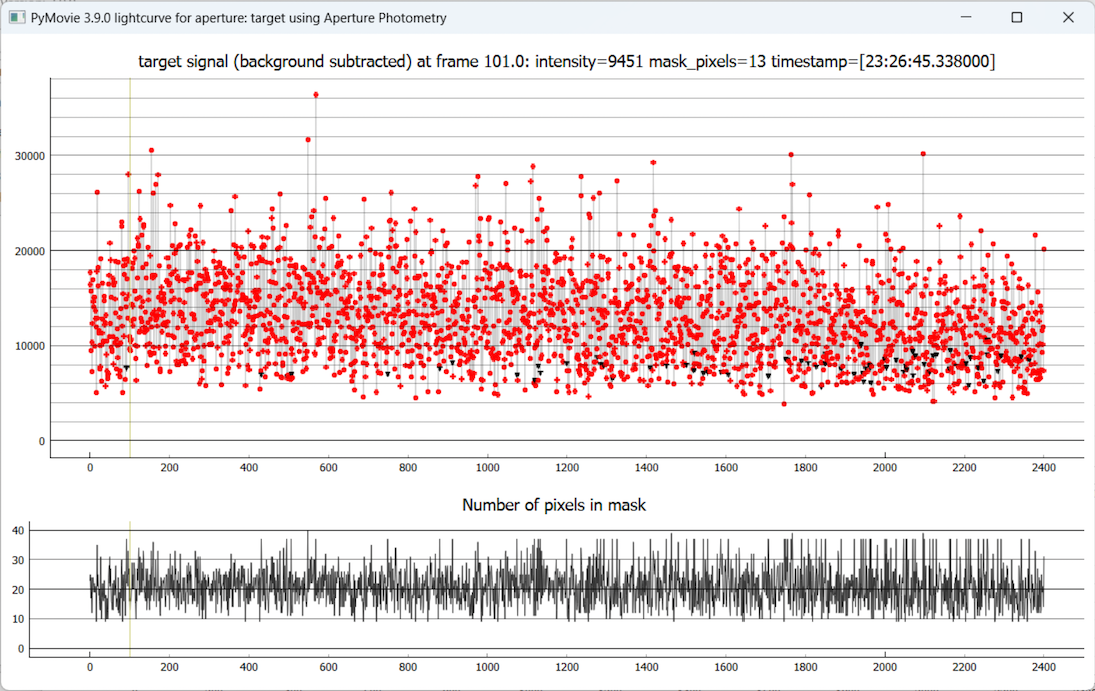The image size is (1095, 691).
Task: Click the 'Number of pixels in mask' title
Action: pyautogui.click(x=554, y=505)
